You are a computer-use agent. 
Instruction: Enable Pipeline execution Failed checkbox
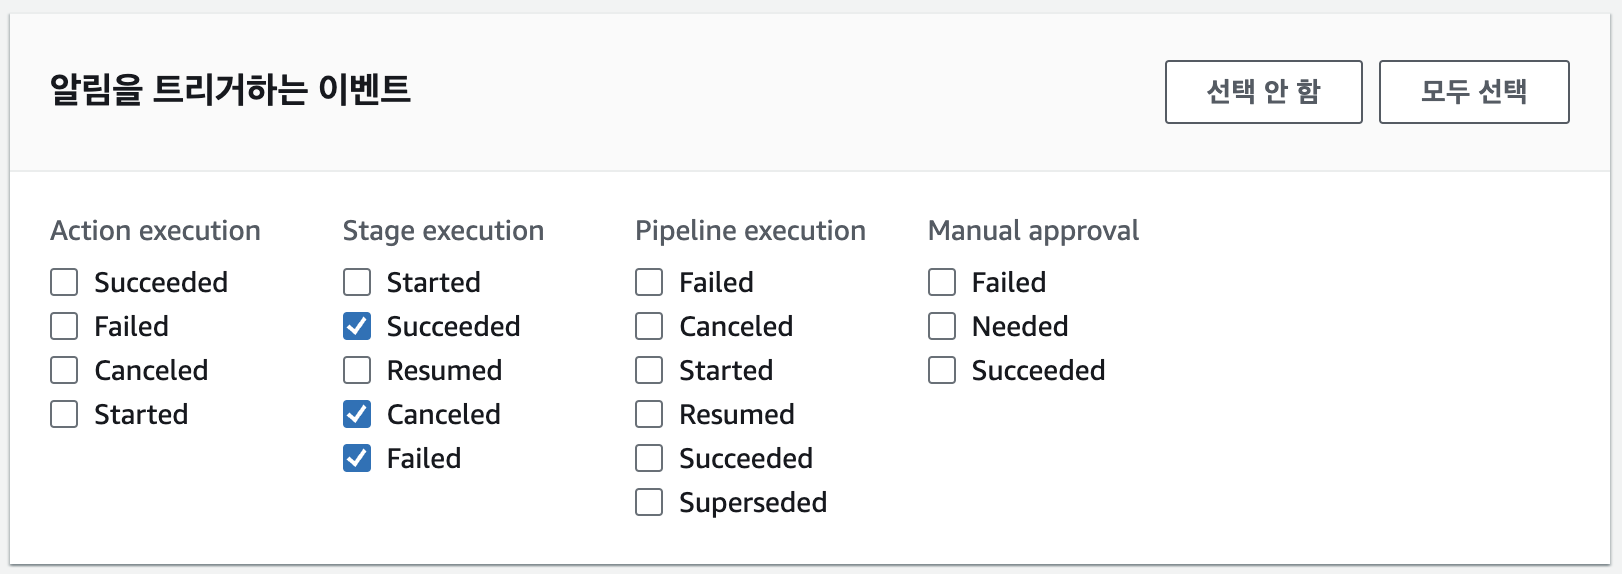[649, 283]
